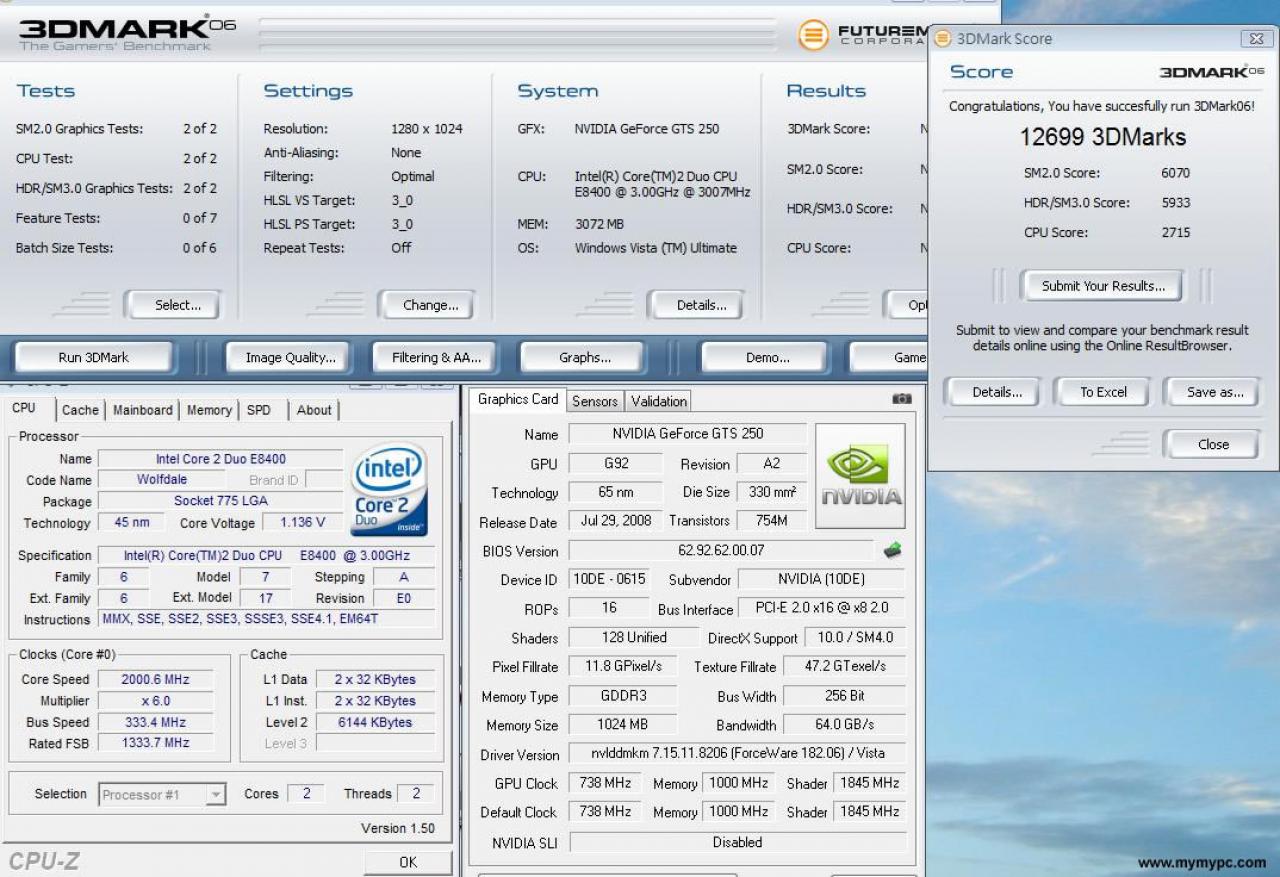Click the Resolution value 1280 x 1024
1280x877 pixels.
[428, 129]
